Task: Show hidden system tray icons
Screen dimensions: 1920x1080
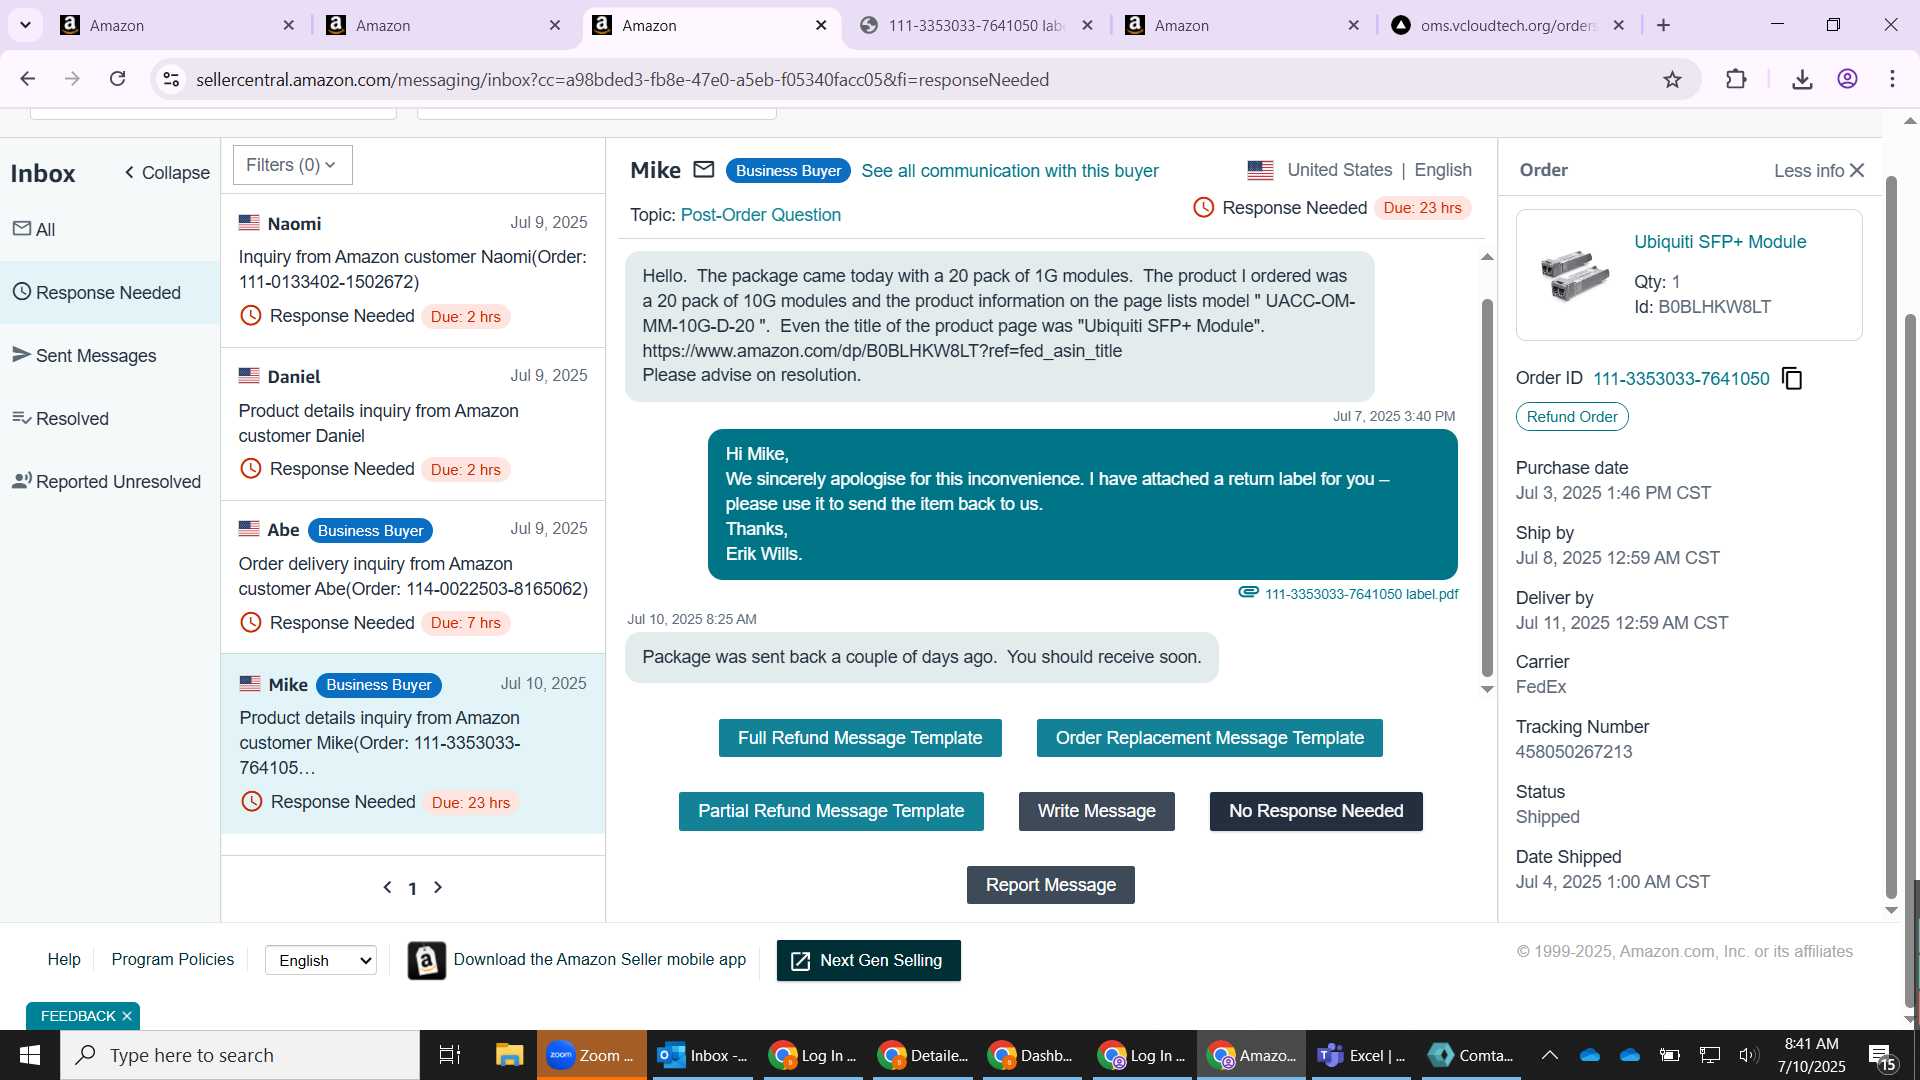Action: (1549, 1055)
